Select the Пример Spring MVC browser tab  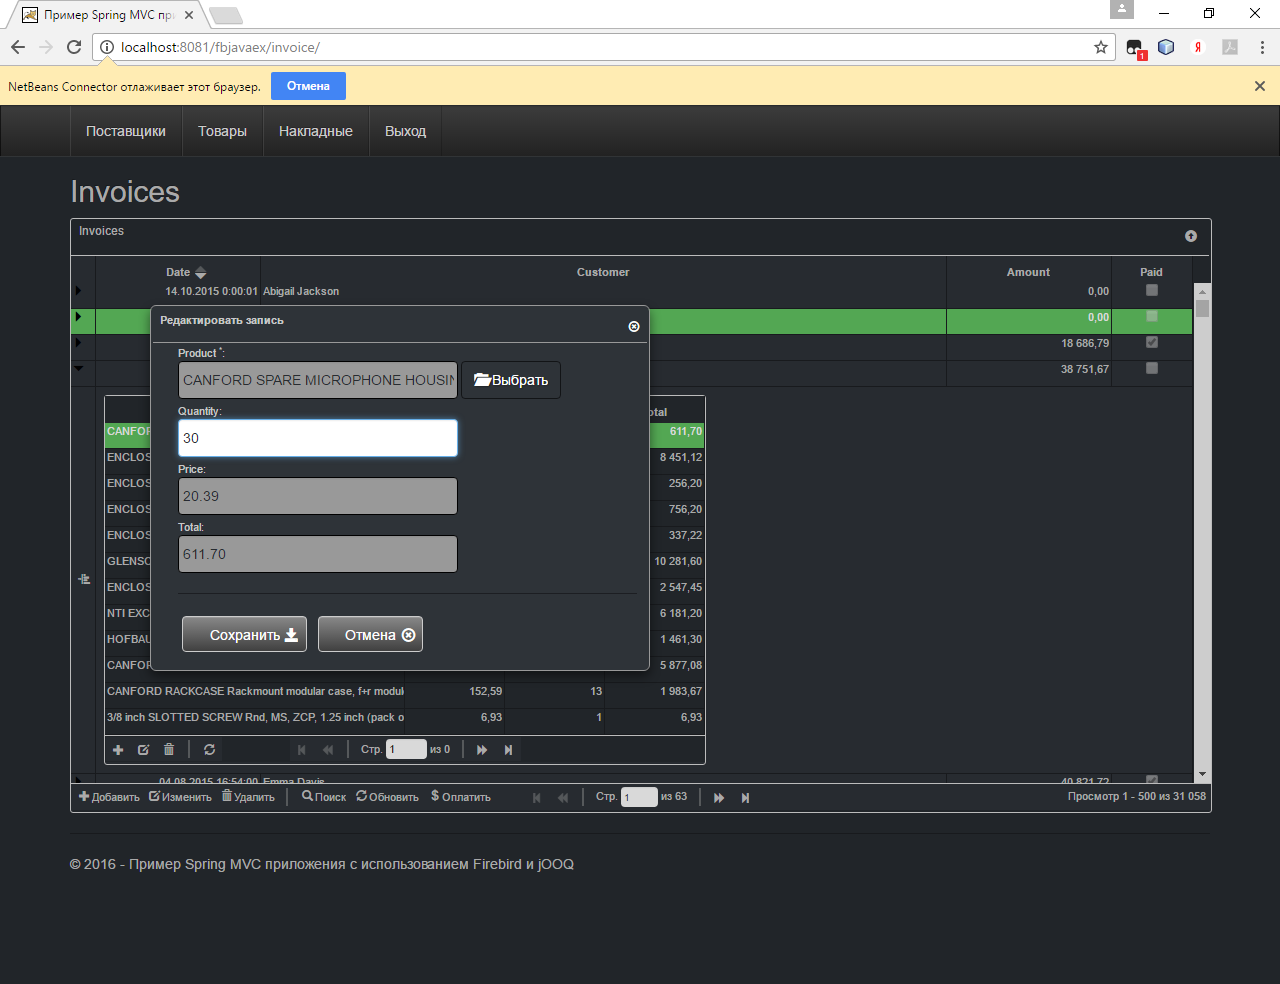[x=108, y=15]
